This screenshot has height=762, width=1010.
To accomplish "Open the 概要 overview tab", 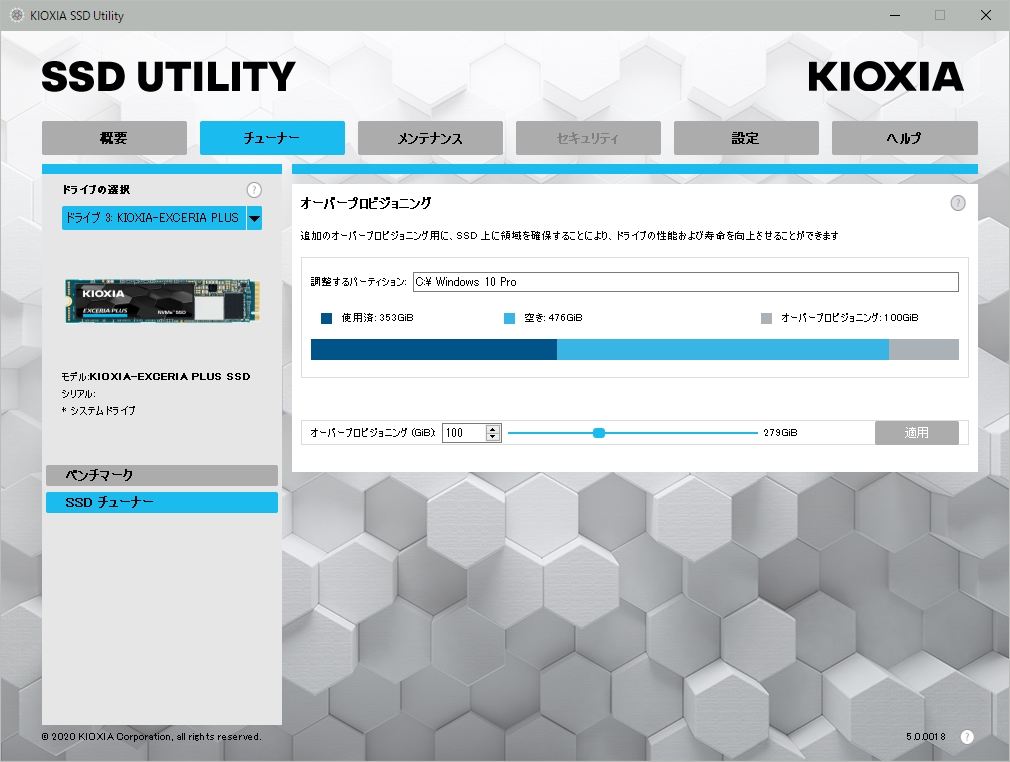I will tap(114, 138).
